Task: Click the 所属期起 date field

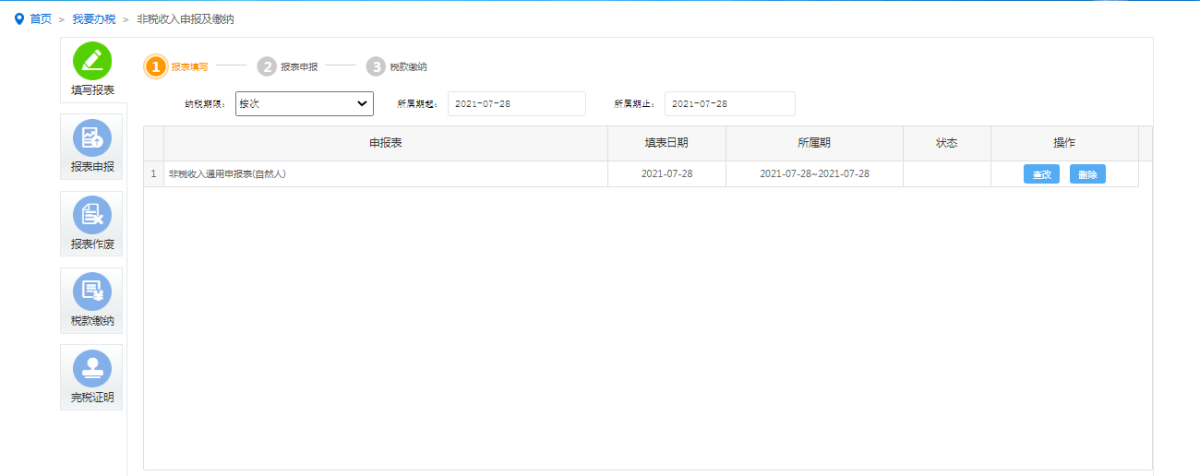Action: point(516,104)
